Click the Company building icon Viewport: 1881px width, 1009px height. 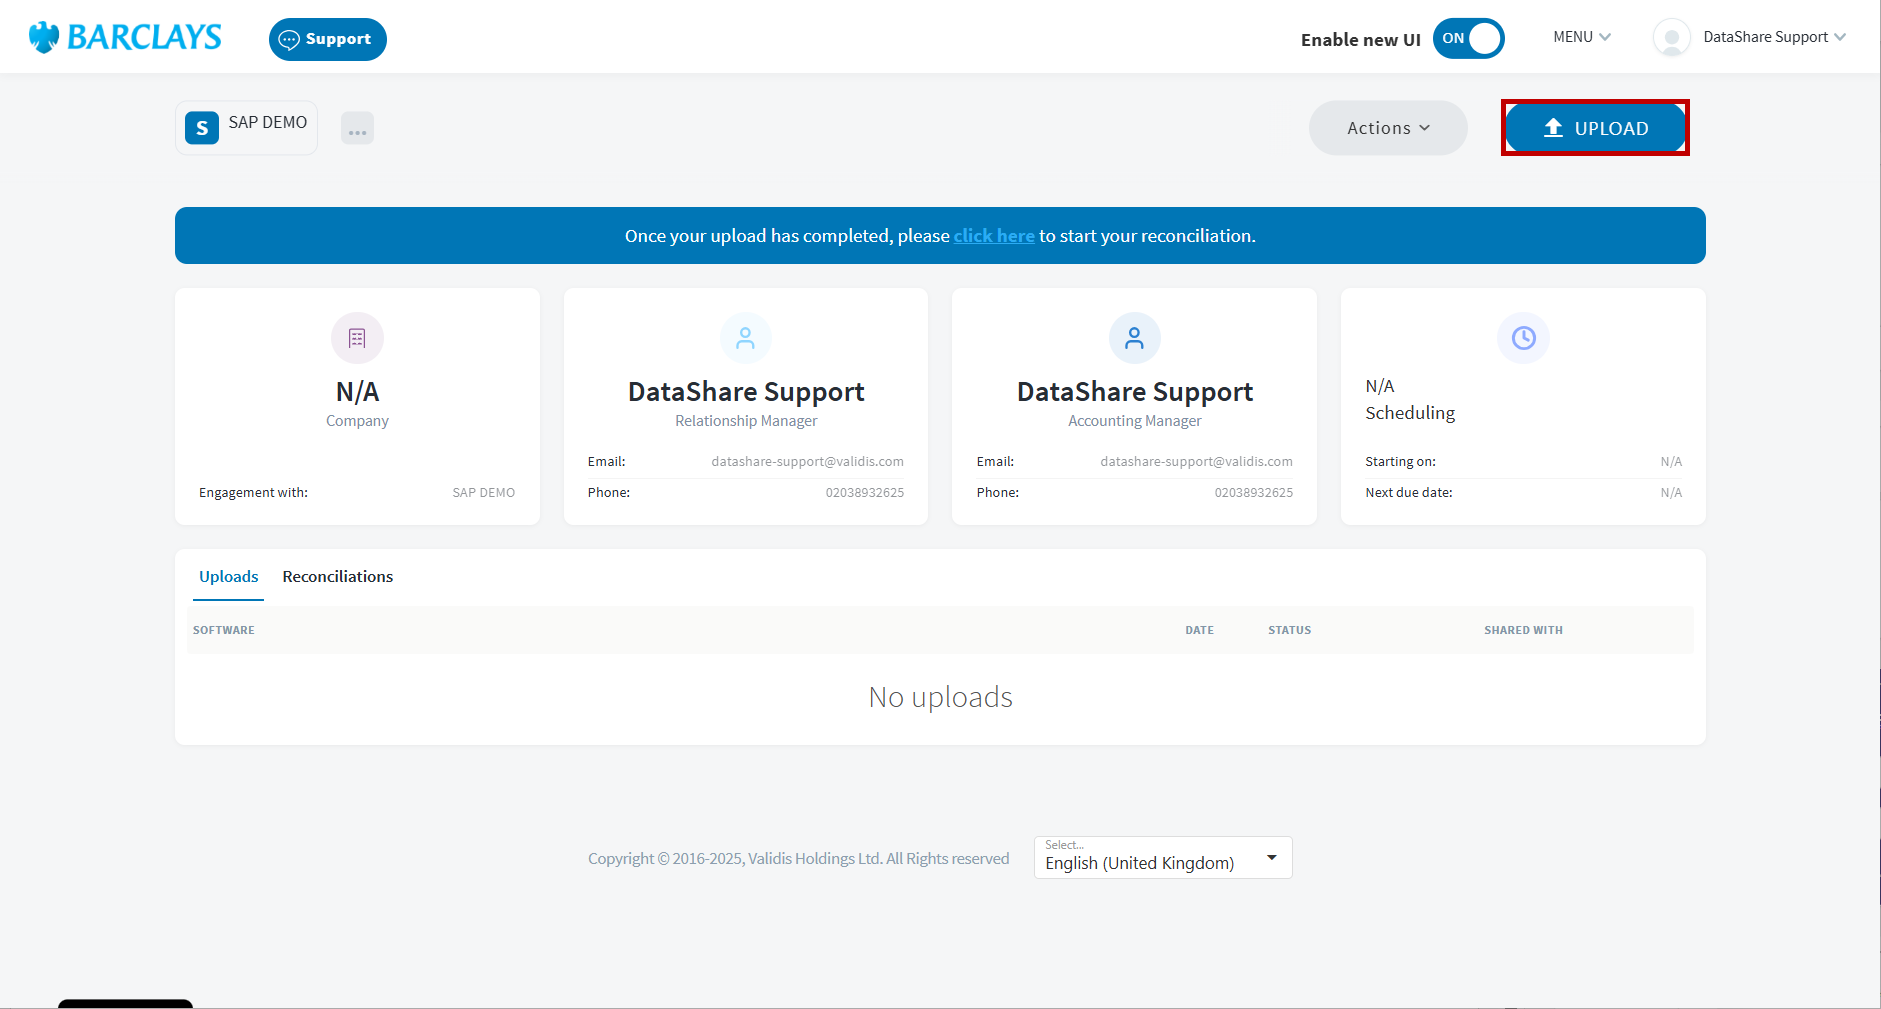coord(357,338)
